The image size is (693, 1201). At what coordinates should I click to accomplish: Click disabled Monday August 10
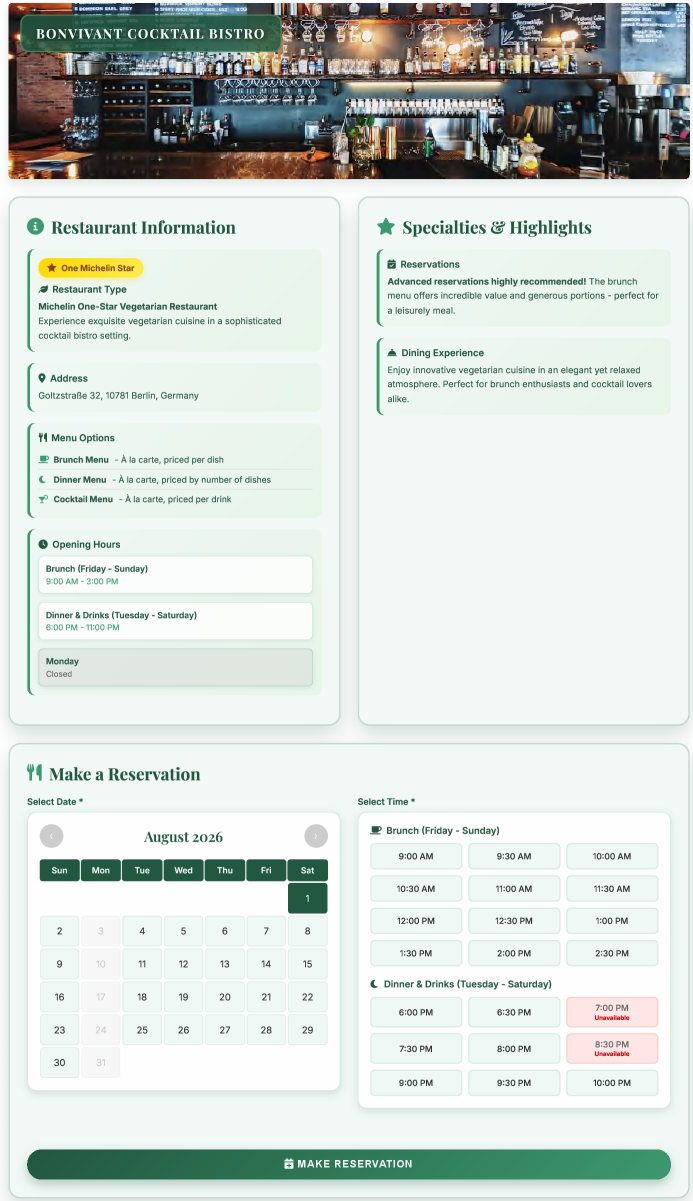coord(101,964)
